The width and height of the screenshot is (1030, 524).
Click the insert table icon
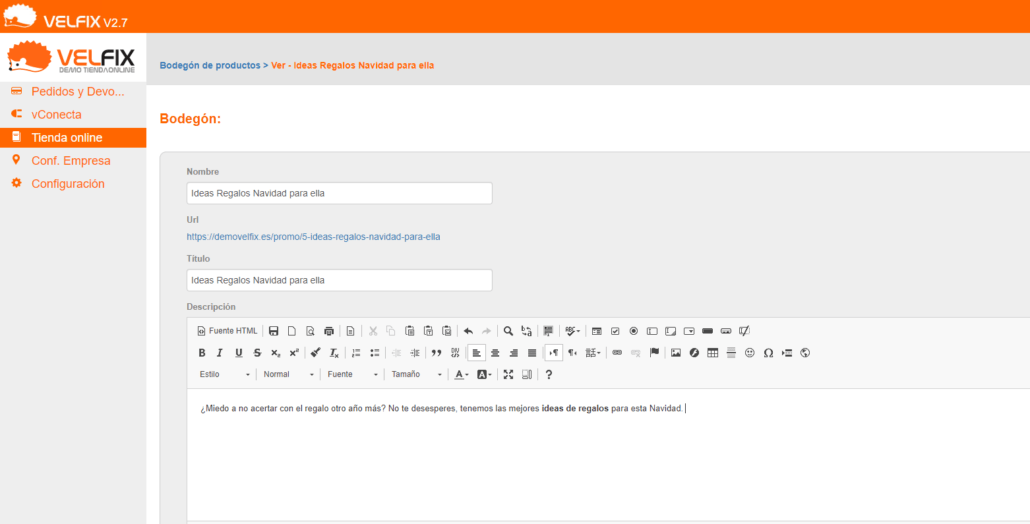click(x=712, y=353)
